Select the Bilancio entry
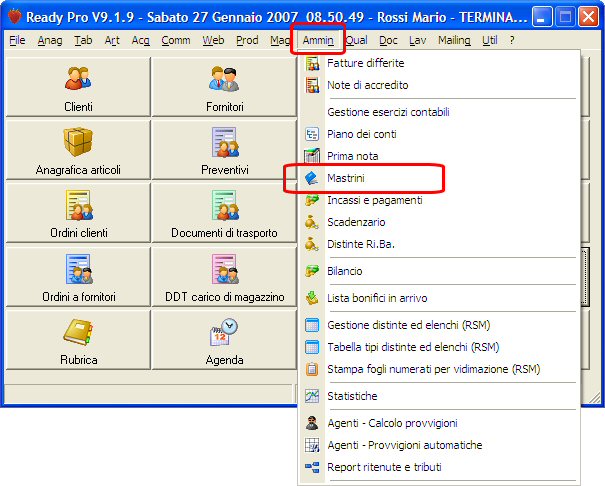The image size is (605, 486). point(439,271)
